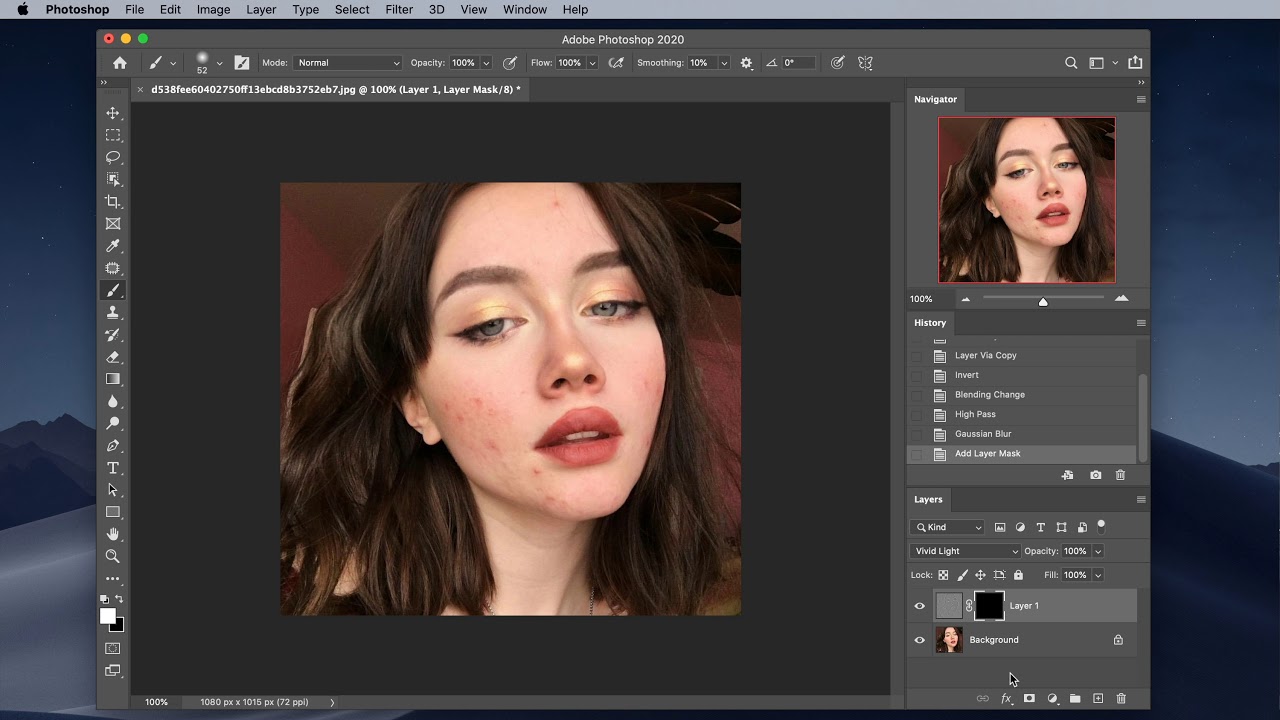Viewport: 1280px width, 720px height.
Task: Select the Eyedropper tool
Action: click(x=113, y=246)
